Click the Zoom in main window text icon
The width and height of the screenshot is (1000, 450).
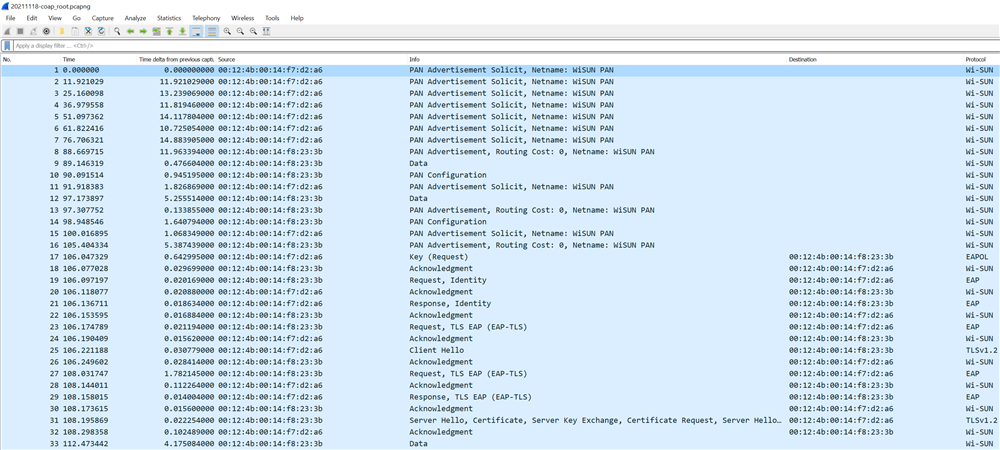(227, 31)
